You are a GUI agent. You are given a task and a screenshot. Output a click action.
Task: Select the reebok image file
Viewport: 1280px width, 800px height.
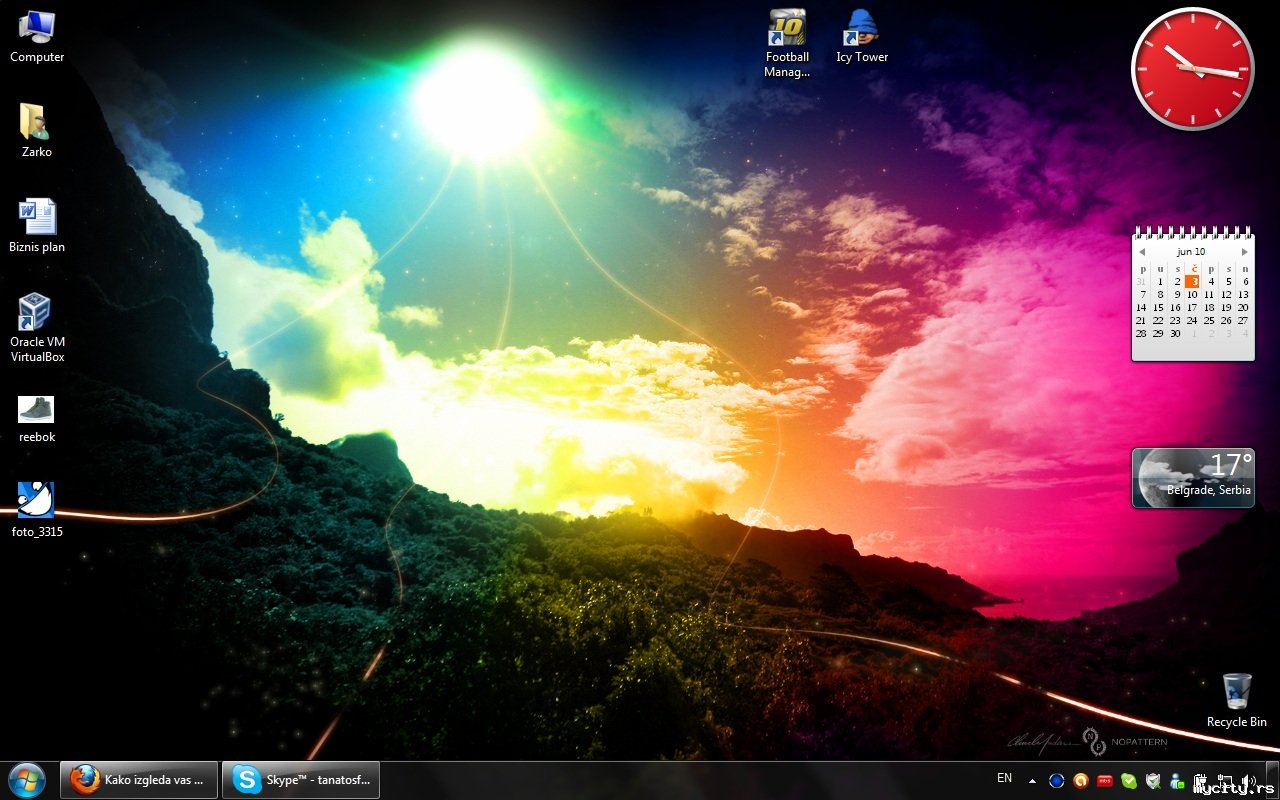(x=37, y=419)
